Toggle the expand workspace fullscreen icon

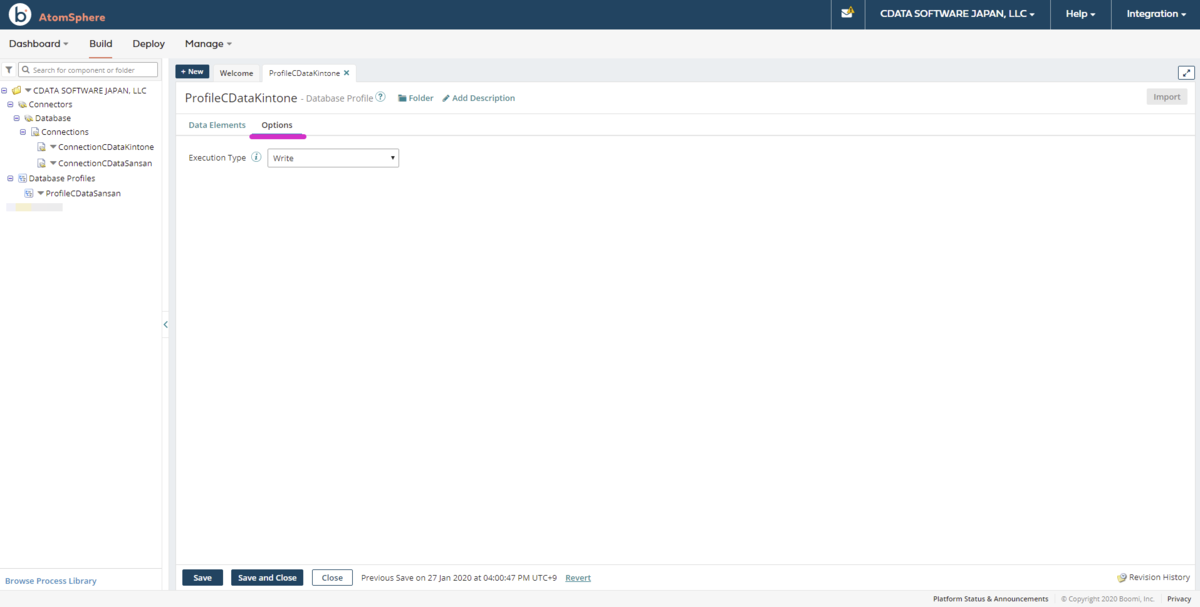1186,72
